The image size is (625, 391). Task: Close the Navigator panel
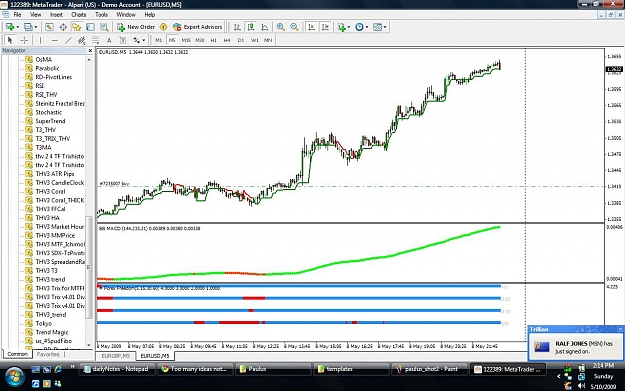[x=90, y=51]
